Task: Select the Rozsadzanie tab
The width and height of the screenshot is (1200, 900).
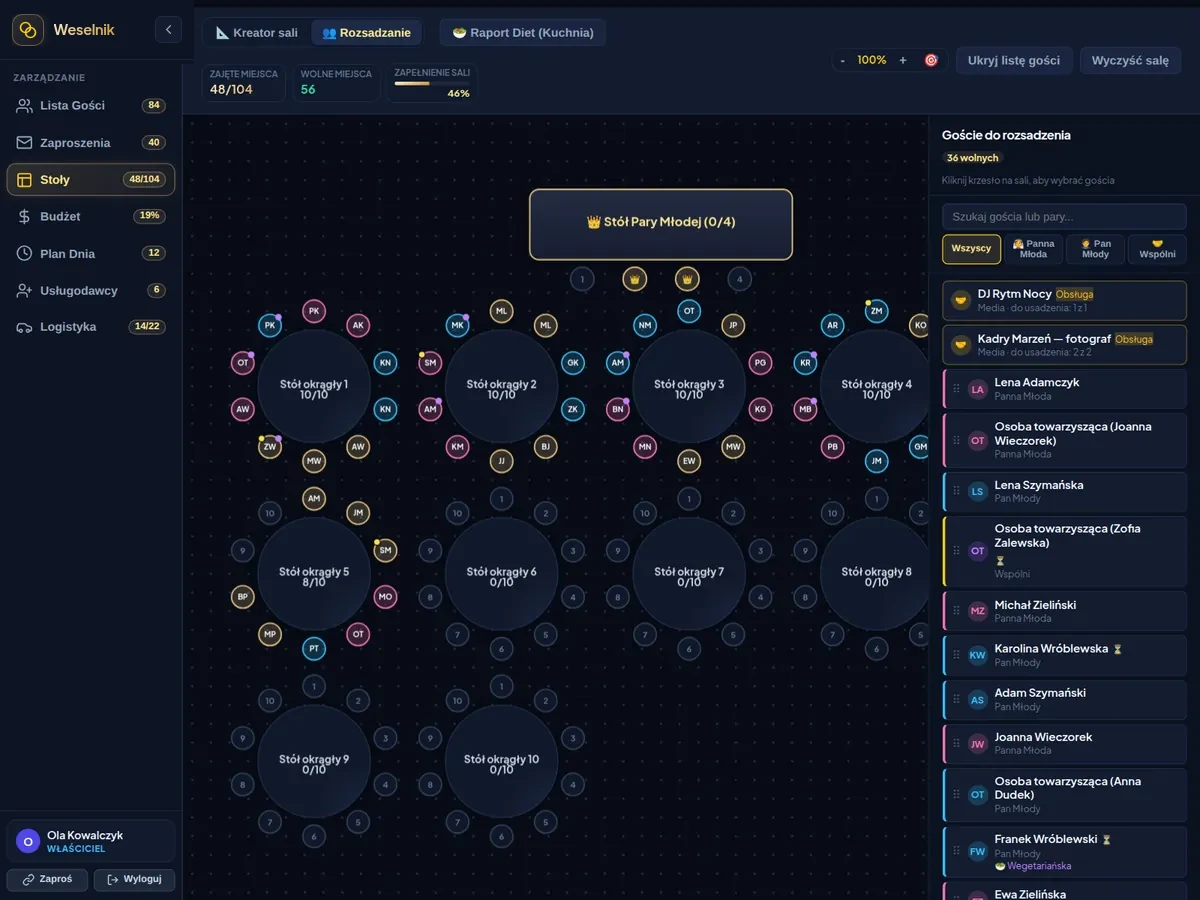Action: (366, 32)
